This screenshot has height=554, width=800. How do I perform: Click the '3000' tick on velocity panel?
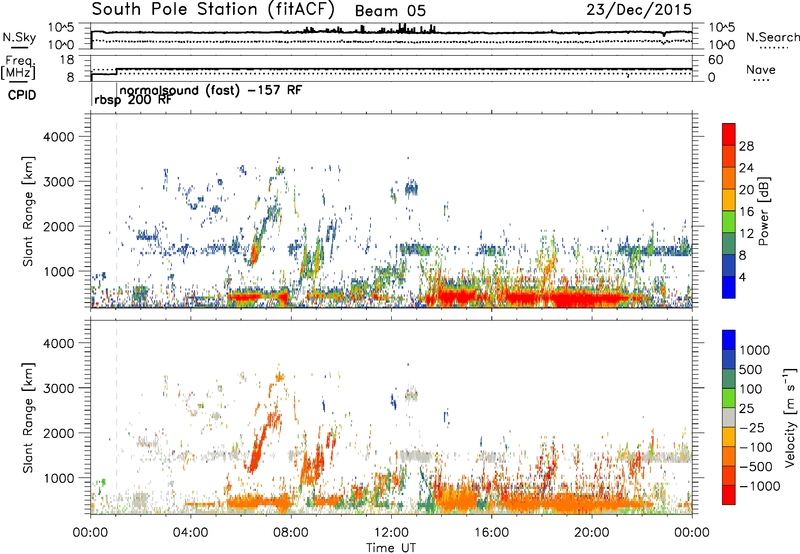59,388
